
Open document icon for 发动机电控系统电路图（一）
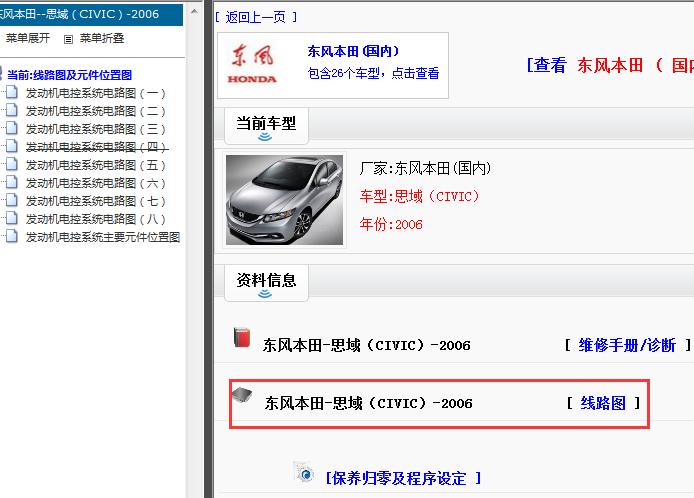point(12,93)
